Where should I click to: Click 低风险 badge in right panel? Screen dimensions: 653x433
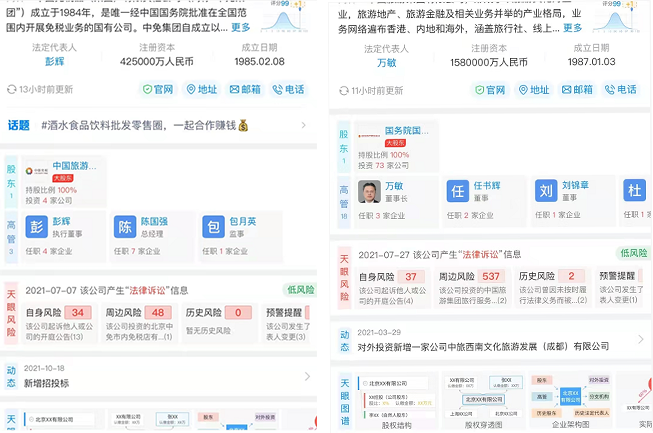coord(634,253)
